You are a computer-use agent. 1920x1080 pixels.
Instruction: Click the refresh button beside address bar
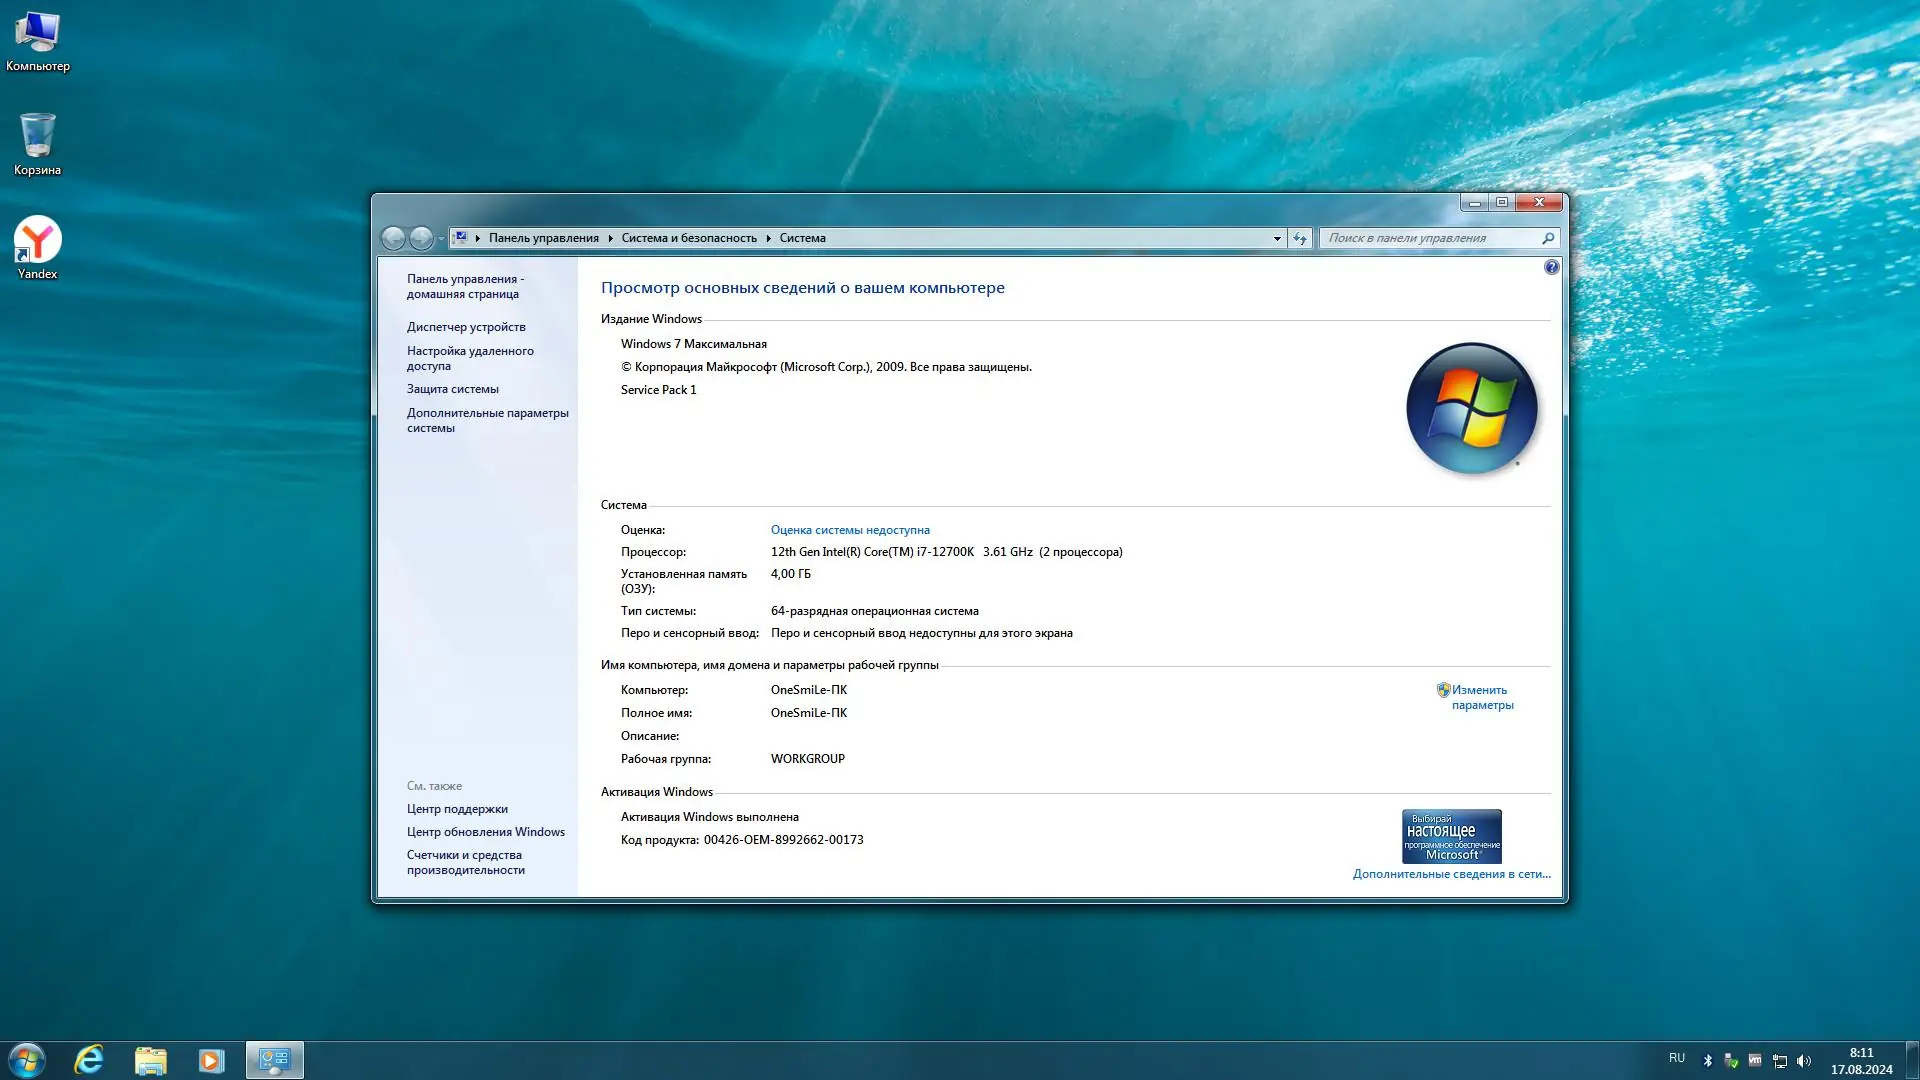point(1300,238)
